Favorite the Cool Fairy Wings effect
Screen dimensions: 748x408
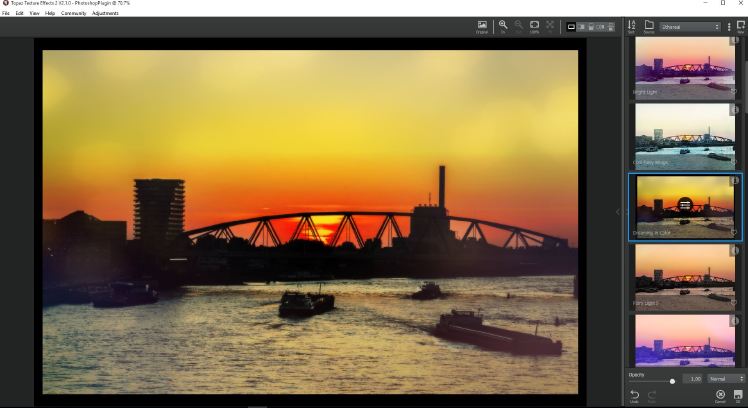click(x=734, y=162)
